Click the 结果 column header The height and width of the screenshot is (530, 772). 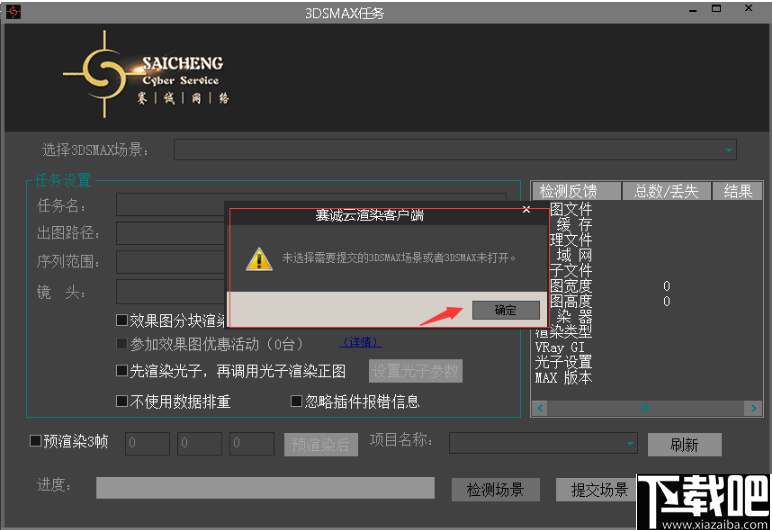[738, 191]
